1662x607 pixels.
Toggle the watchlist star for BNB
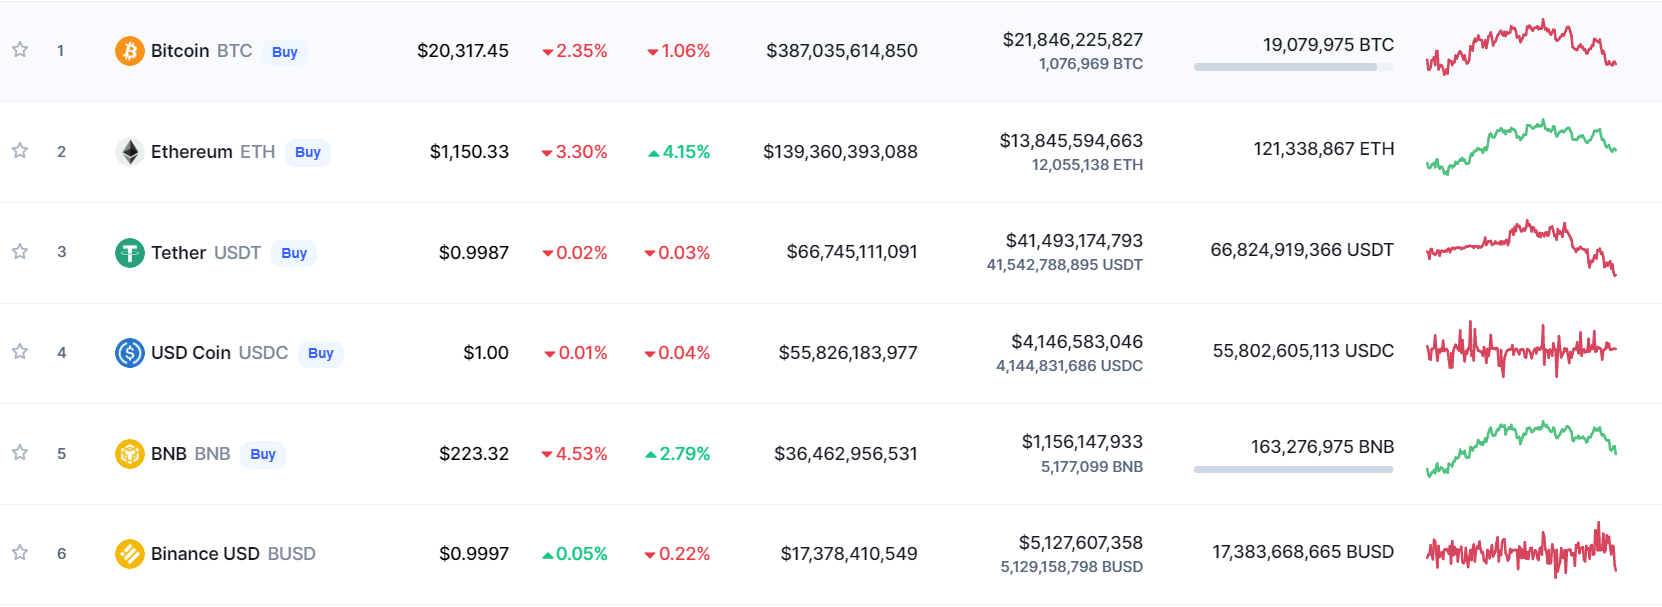19,452
